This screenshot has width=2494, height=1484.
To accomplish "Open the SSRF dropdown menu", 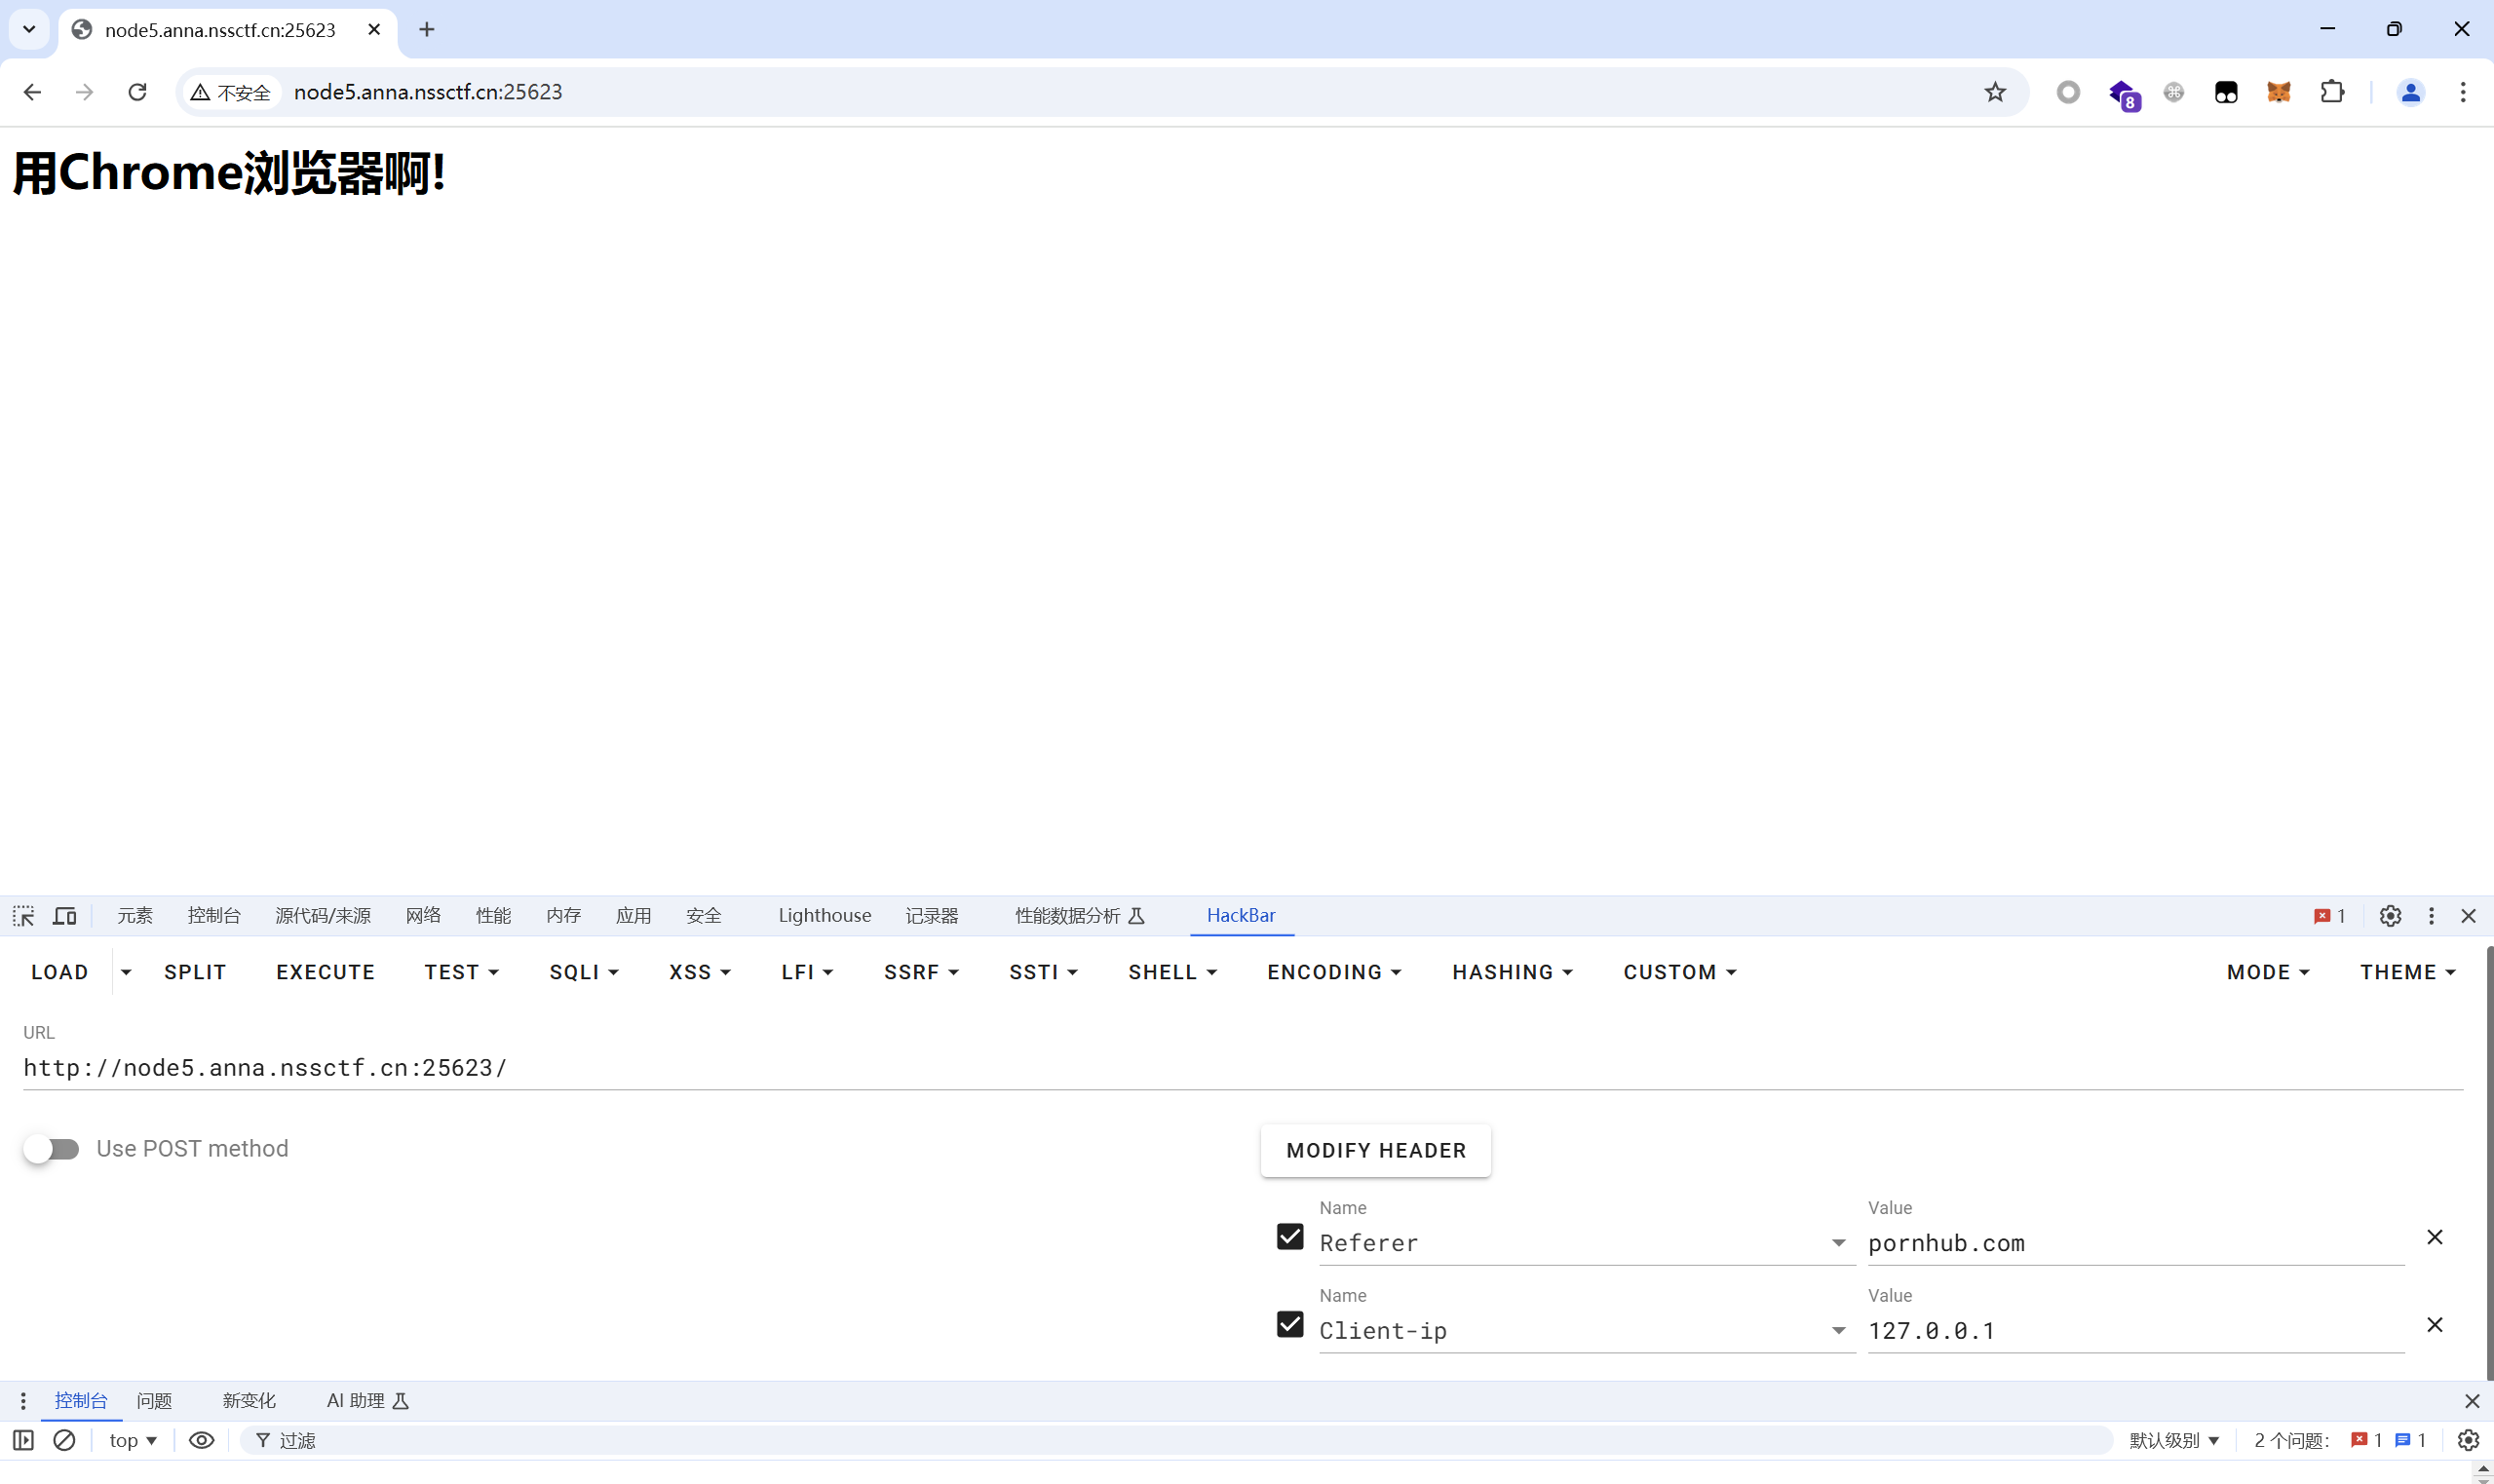I will tap(921, 972).
